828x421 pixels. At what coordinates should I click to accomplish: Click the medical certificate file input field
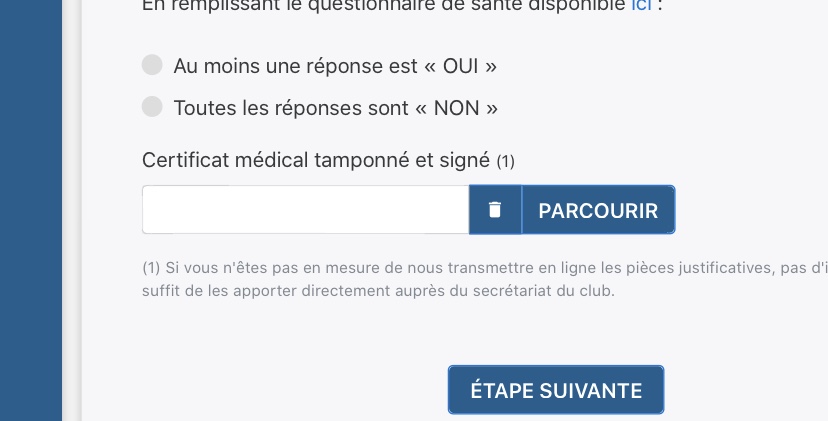point(305,210)
